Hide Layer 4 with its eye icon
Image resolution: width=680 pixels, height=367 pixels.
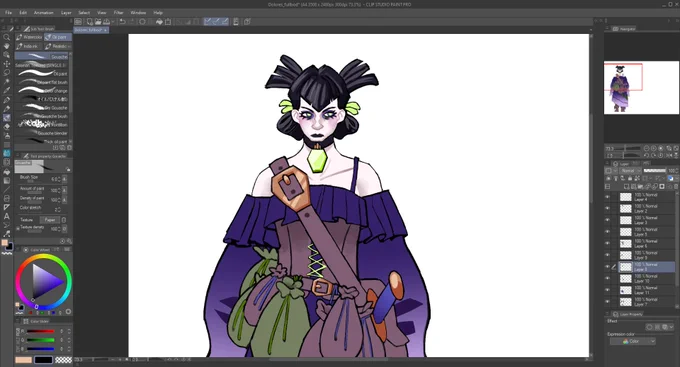click(x=607, y=197)
